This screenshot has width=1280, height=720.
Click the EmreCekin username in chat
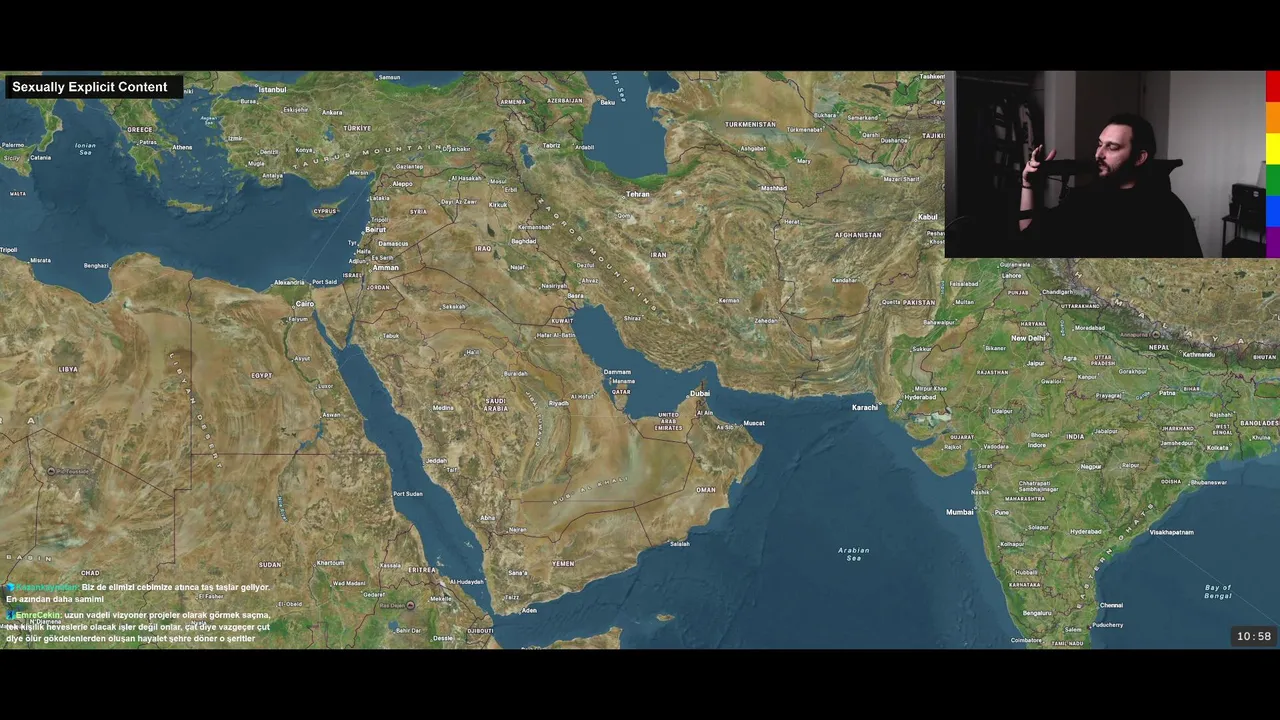tap(38, 615)
